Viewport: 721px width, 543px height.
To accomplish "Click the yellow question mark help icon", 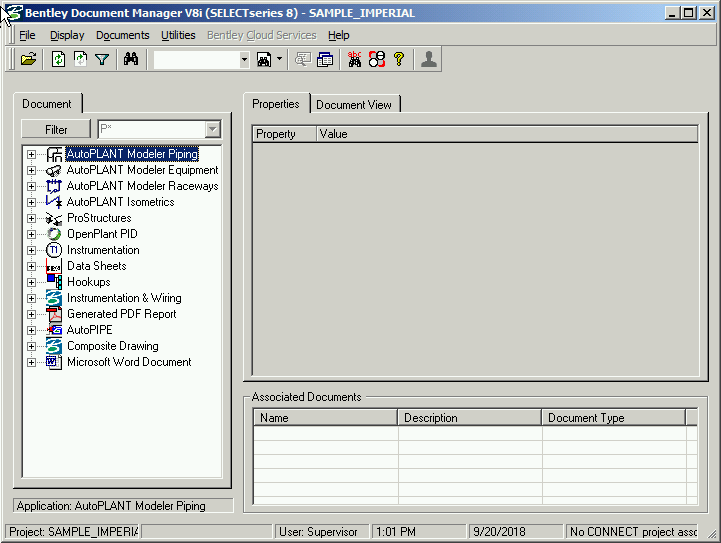I will pyautogui.click(x=399, y=59).
